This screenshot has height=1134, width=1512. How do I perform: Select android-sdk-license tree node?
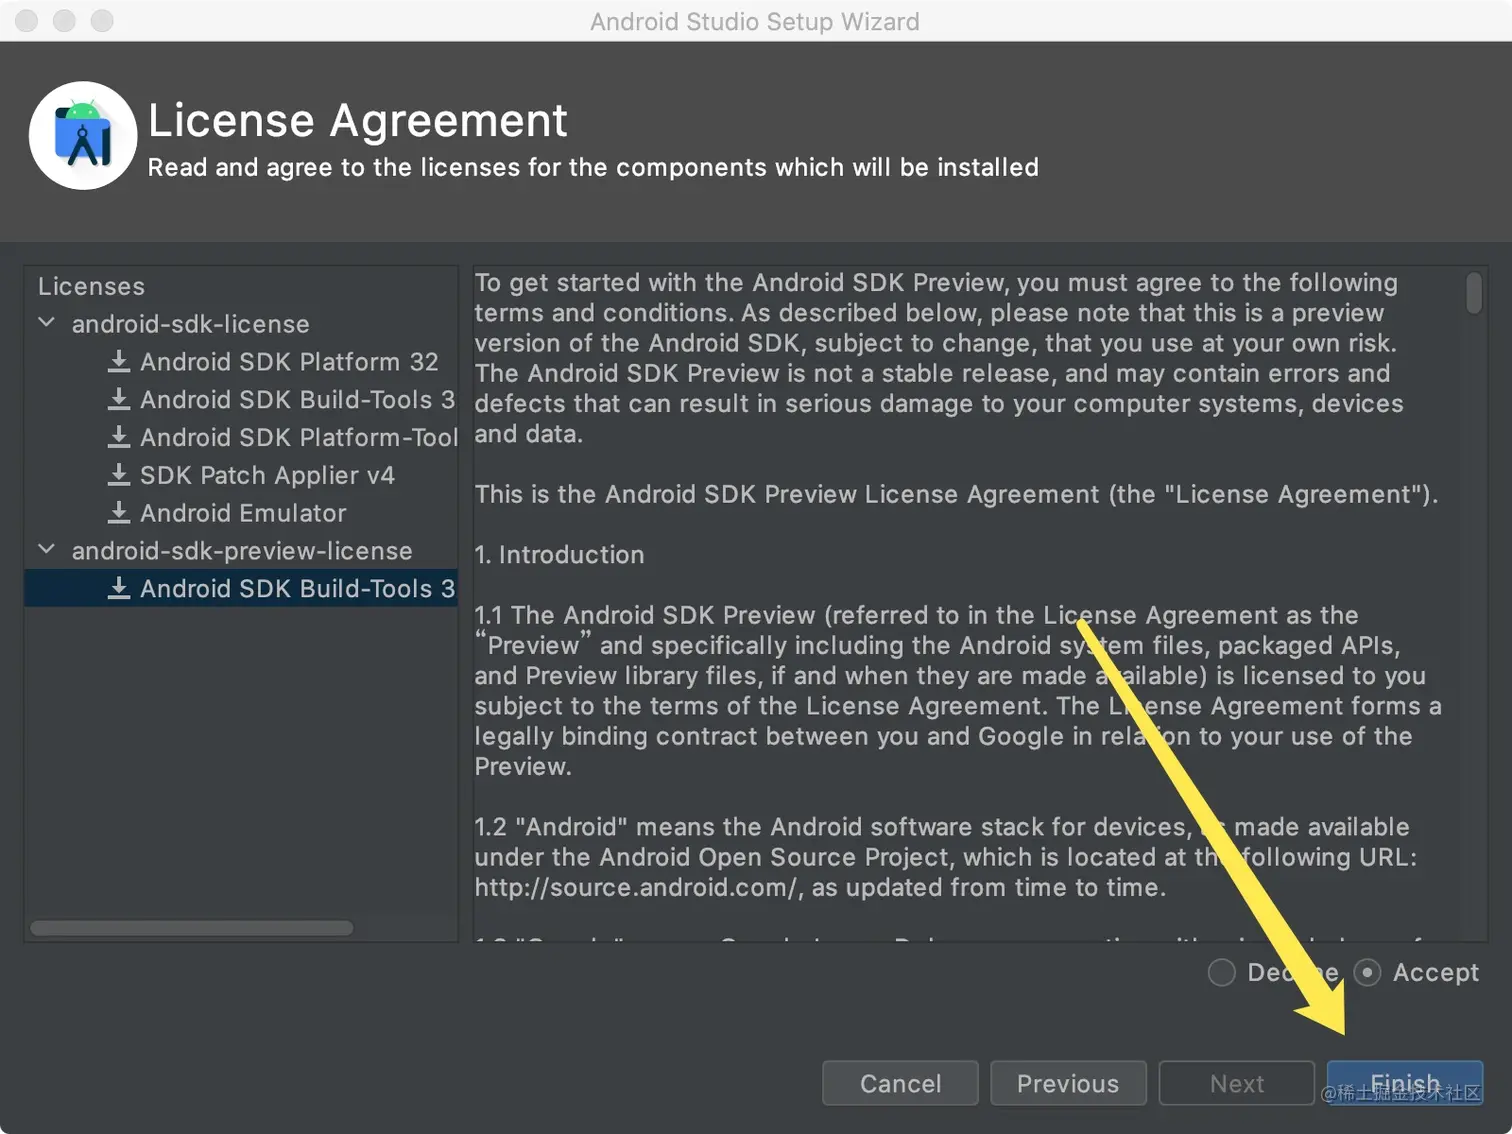190,324
